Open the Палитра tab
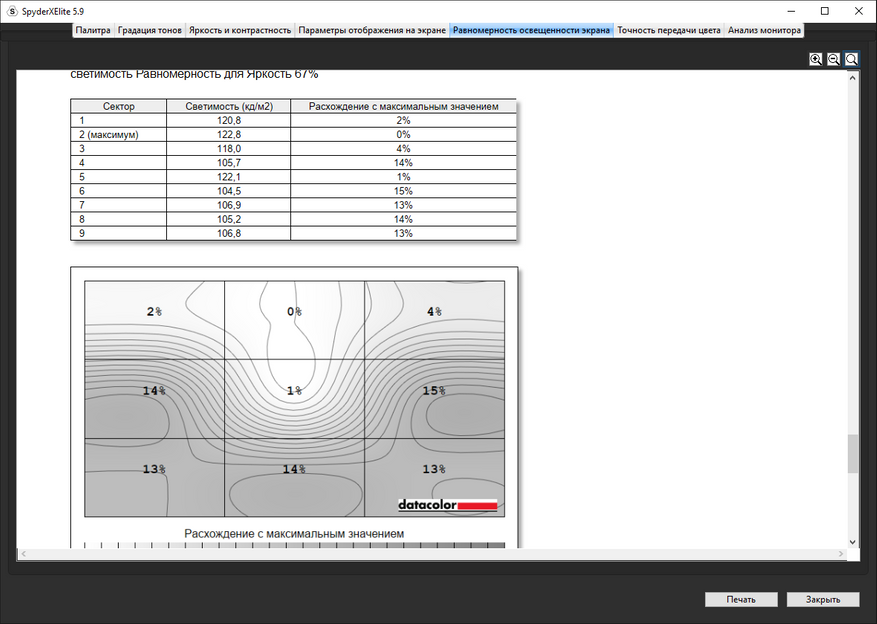Viewport: 877px width, 624px height. coord(93,30)
